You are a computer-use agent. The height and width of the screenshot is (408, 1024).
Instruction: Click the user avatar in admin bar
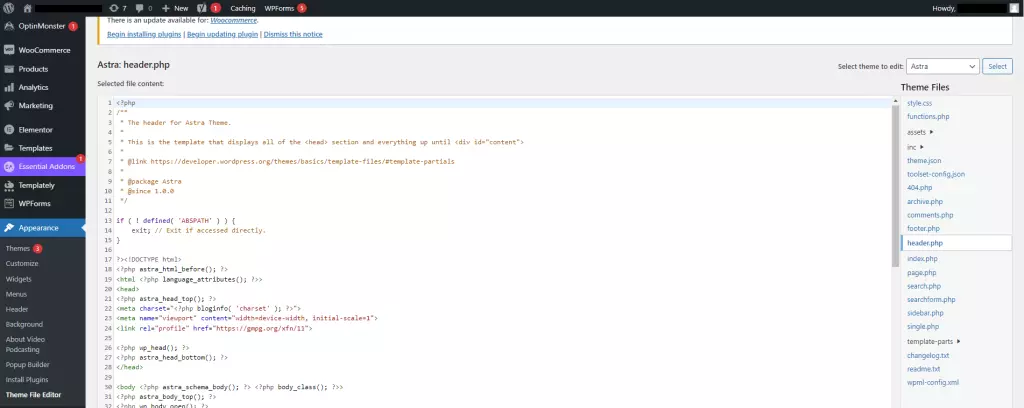[x=1013, y=8]
